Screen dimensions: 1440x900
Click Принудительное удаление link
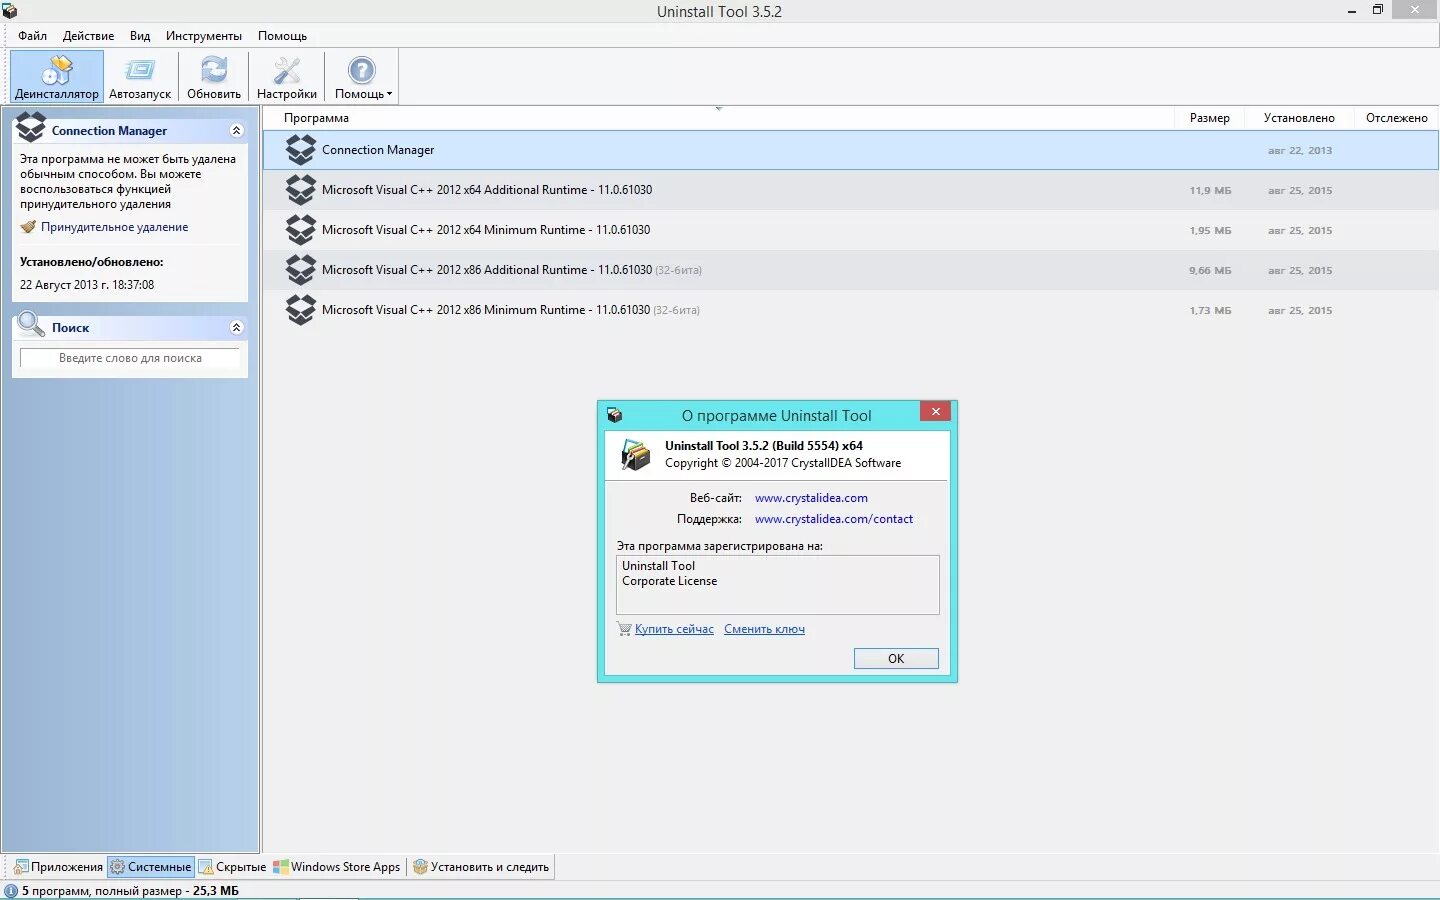[x=114, y=227]
